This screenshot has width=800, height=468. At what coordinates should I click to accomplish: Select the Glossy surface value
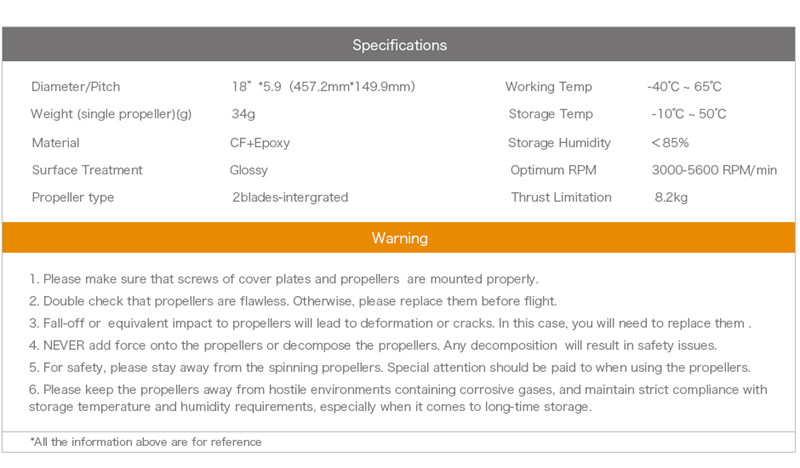point(249,170)
